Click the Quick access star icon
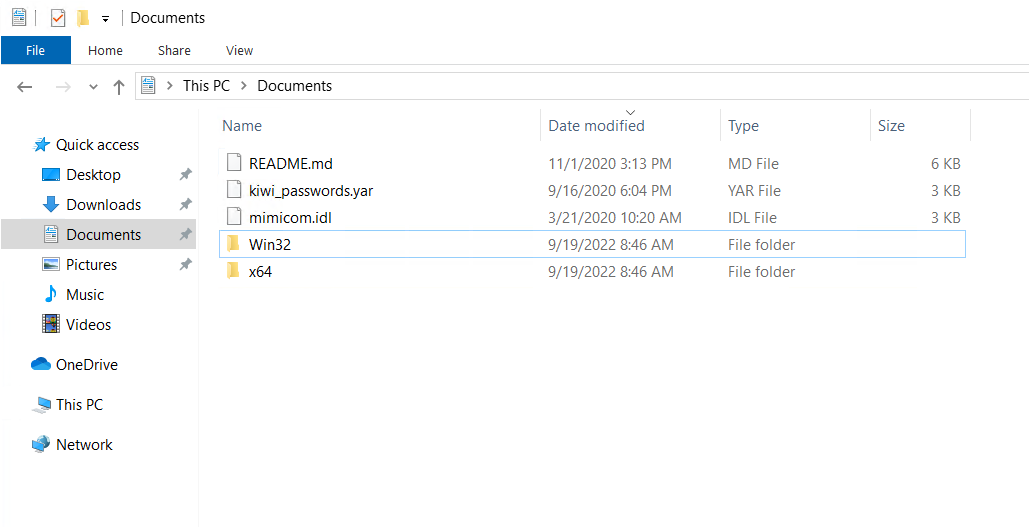This screenshot has height=527, width=1029. click(x=41, y=145)
